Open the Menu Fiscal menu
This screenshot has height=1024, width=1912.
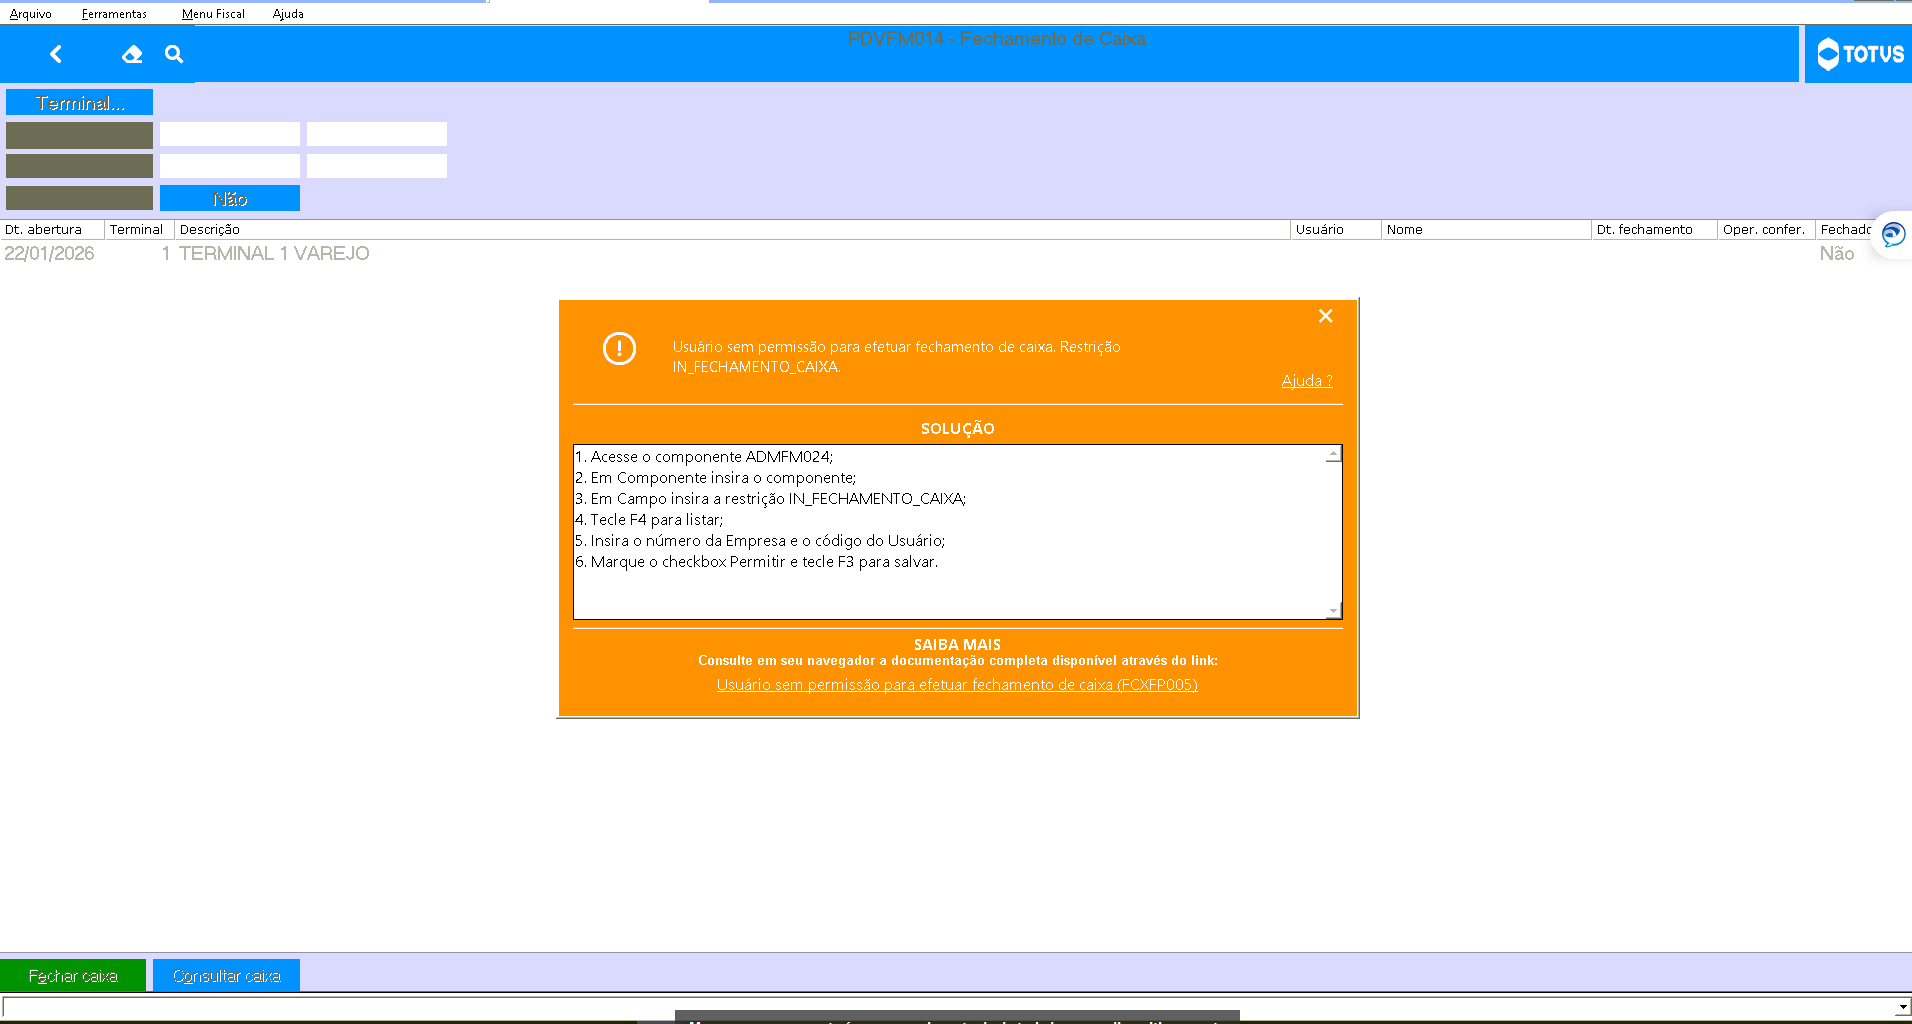(213, 14)
